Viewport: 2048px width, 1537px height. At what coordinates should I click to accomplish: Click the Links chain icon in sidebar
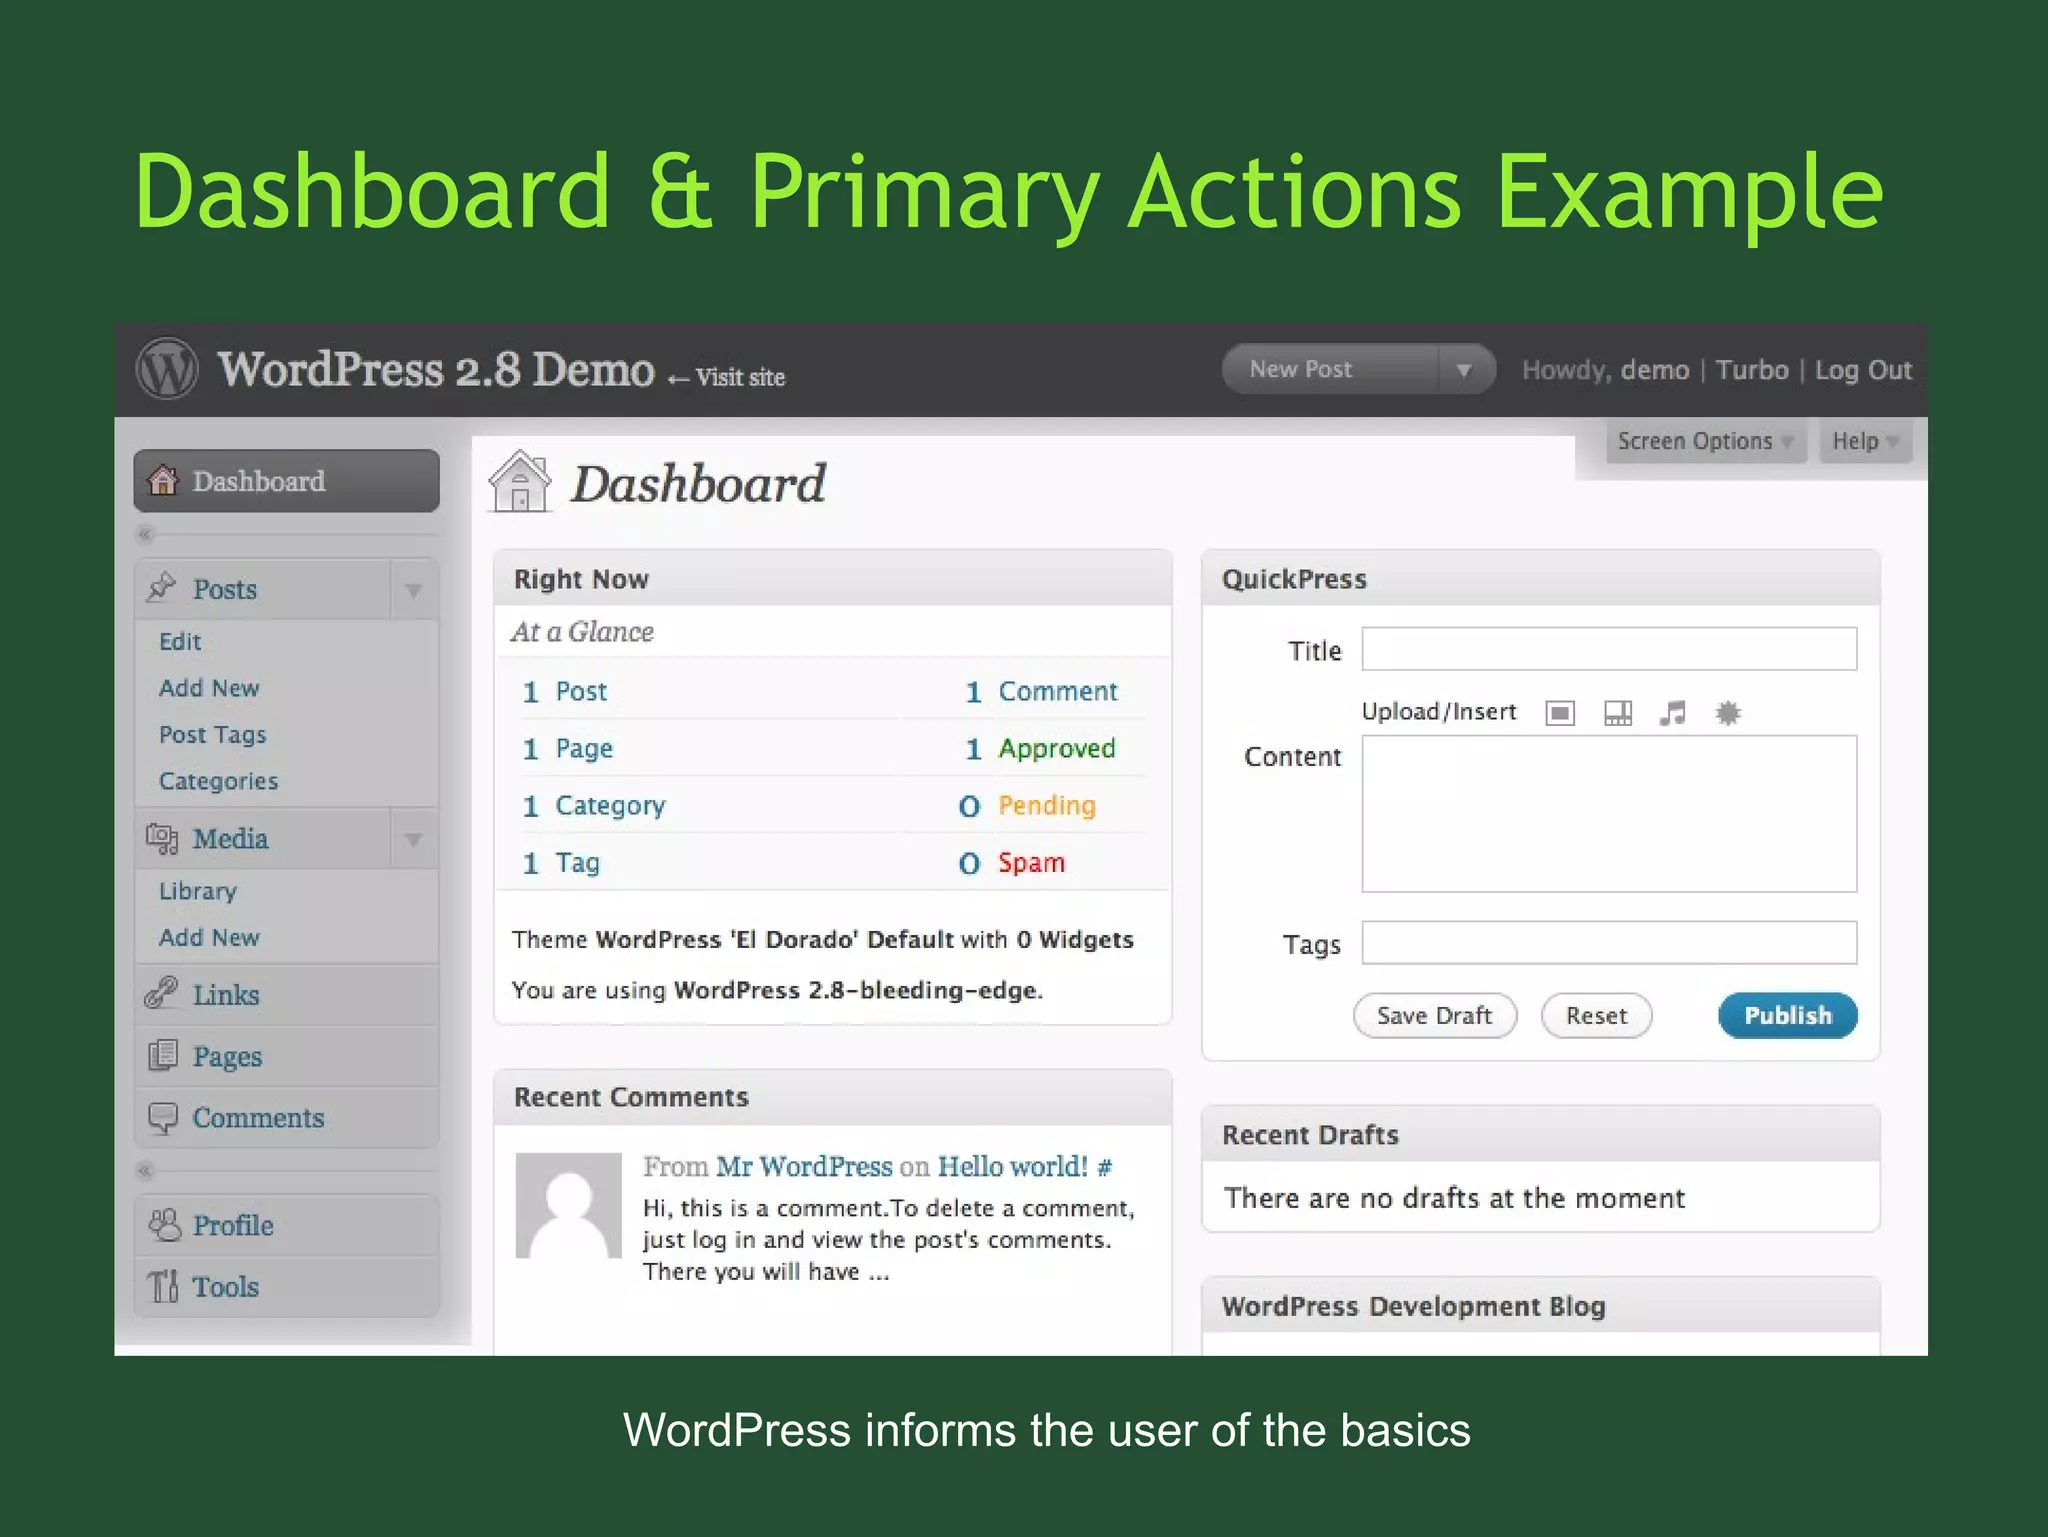[161, 993]
